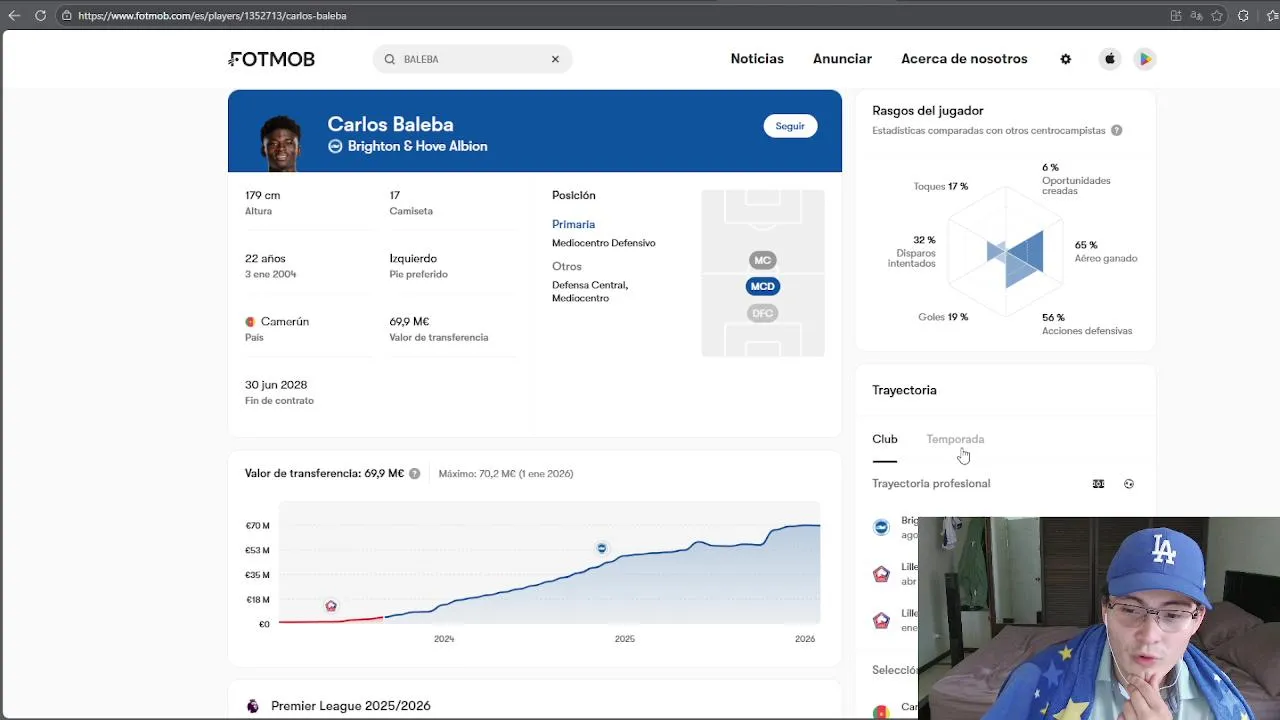Image resolution: width=1280 pixels, height=720 pixels.
Task: Focus the search field containing BALEBA
Action: [472, 59]
